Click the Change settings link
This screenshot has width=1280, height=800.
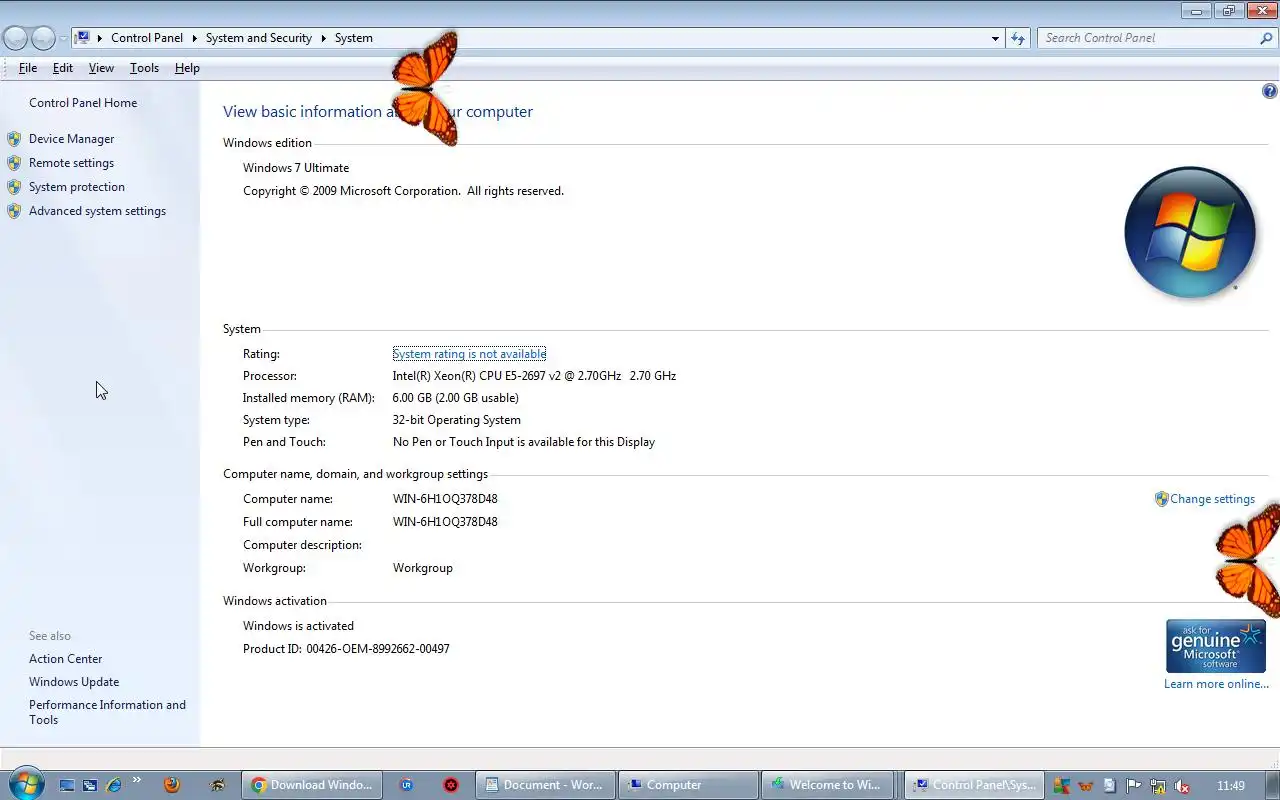[1212, 499]
